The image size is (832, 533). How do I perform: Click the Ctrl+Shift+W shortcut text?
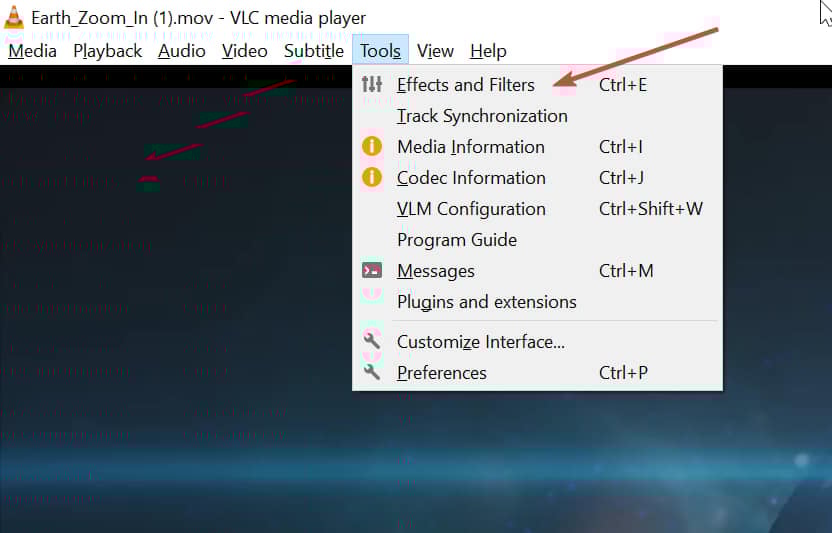point(651,209)
